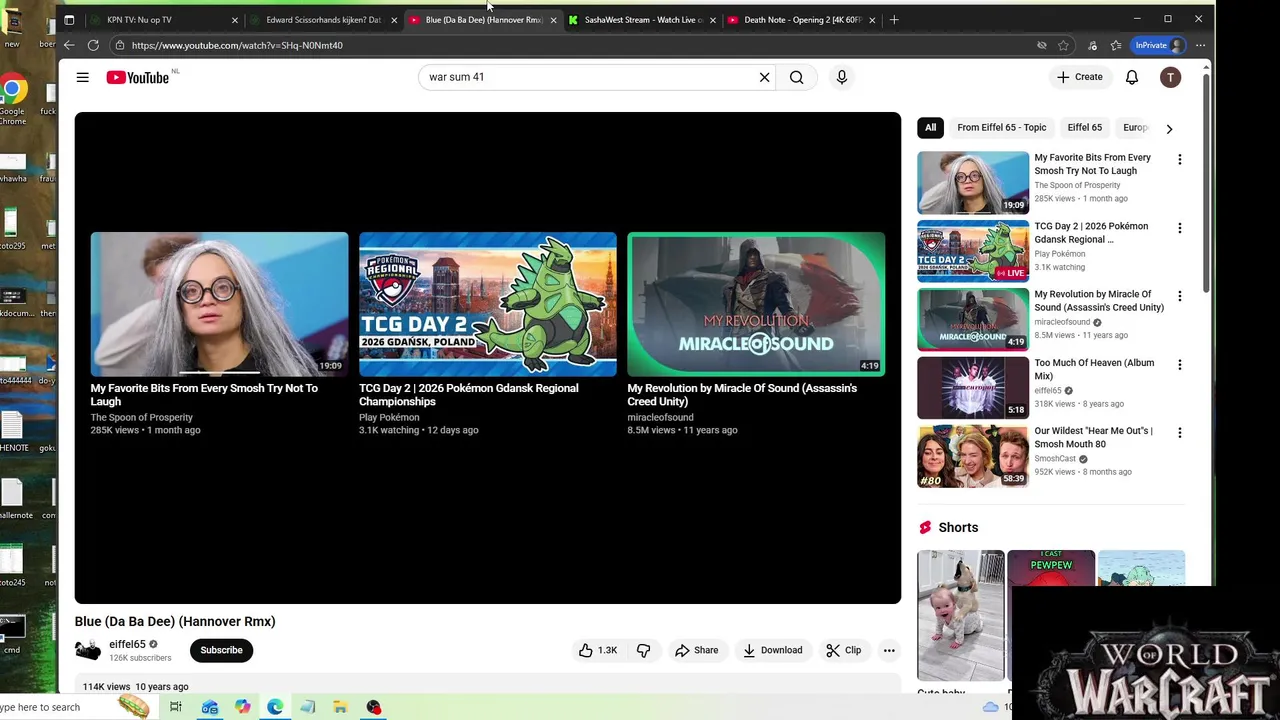Show more filter chips with right arrow
The image size is (1280, 720).
tap(1169, 128)
